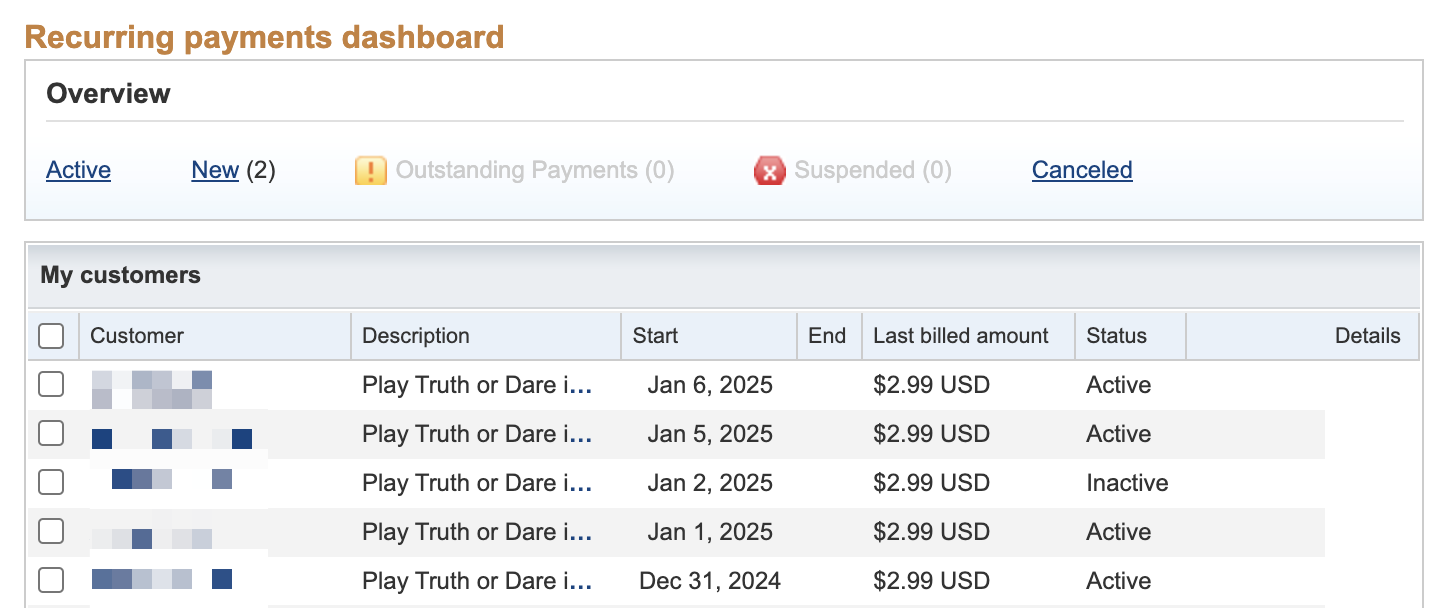Screen dimensions: 1450x608
Task: Click the Description column header
Action: 416,336
